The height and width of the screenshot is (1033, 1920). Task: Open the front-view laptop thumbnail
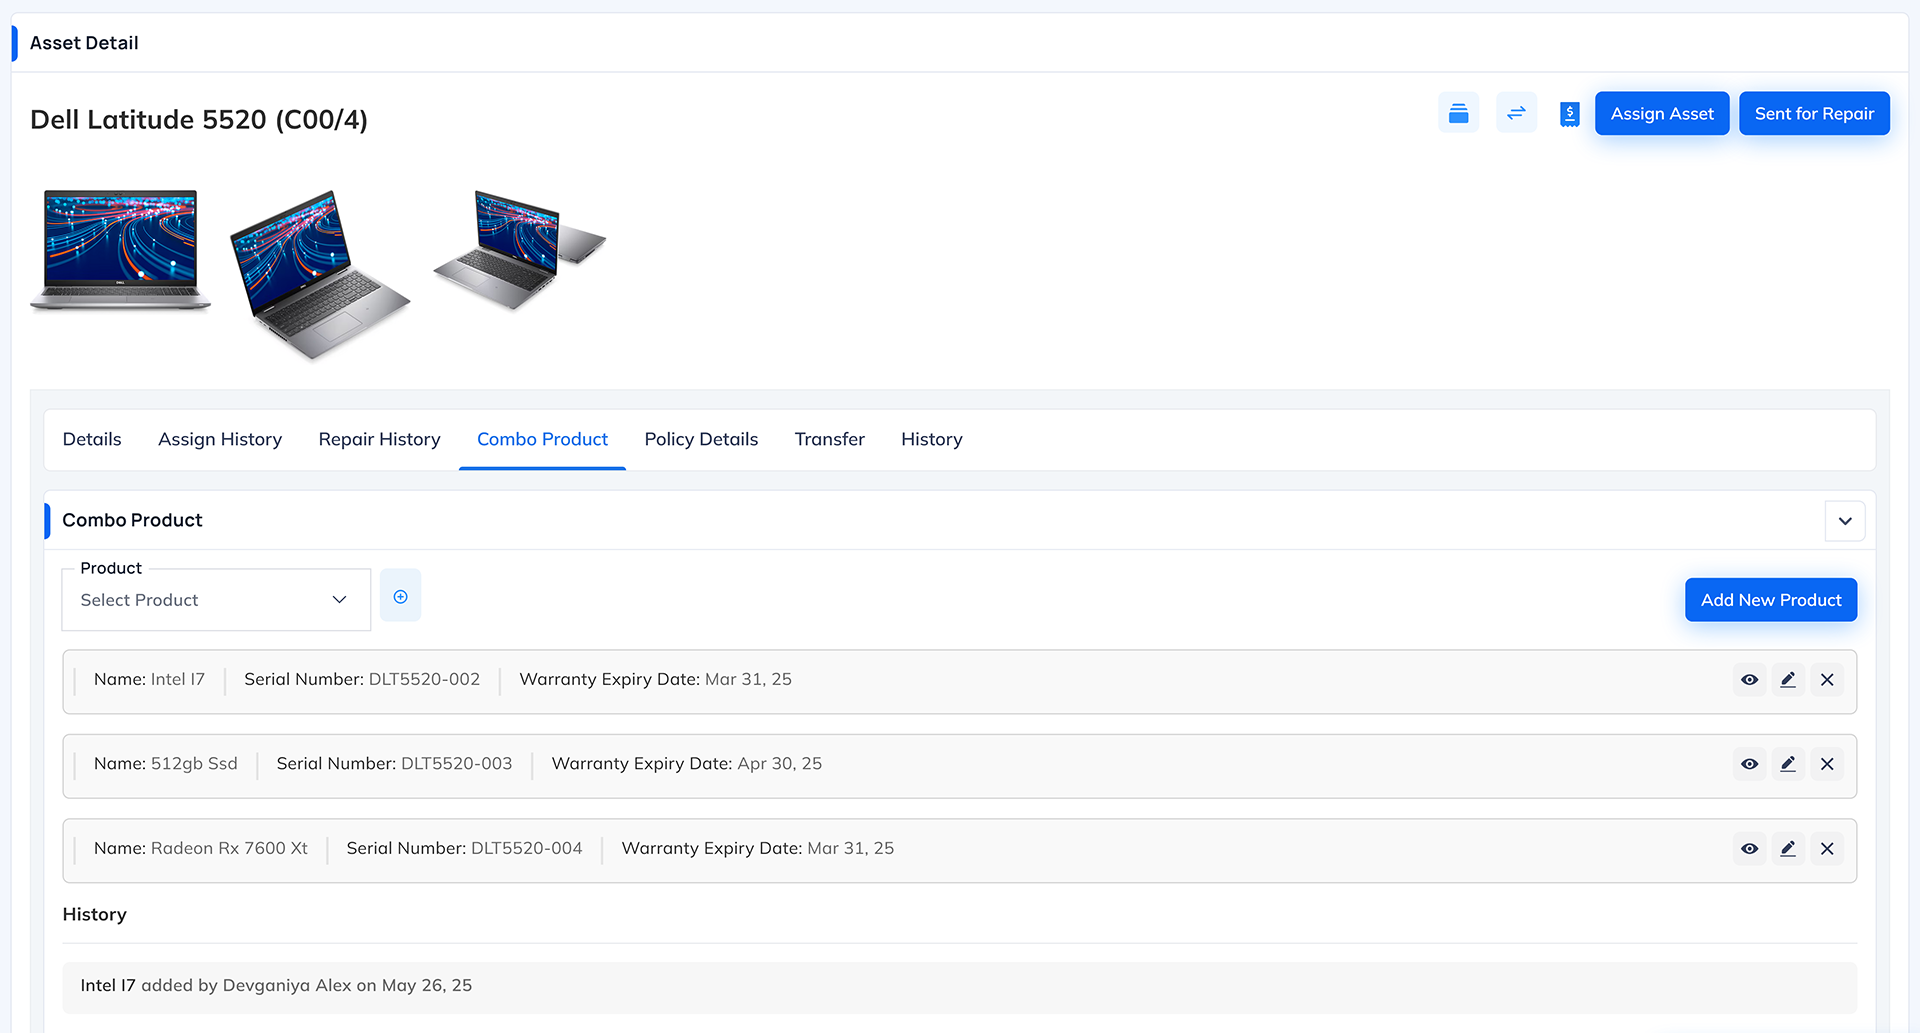(121, 250)
